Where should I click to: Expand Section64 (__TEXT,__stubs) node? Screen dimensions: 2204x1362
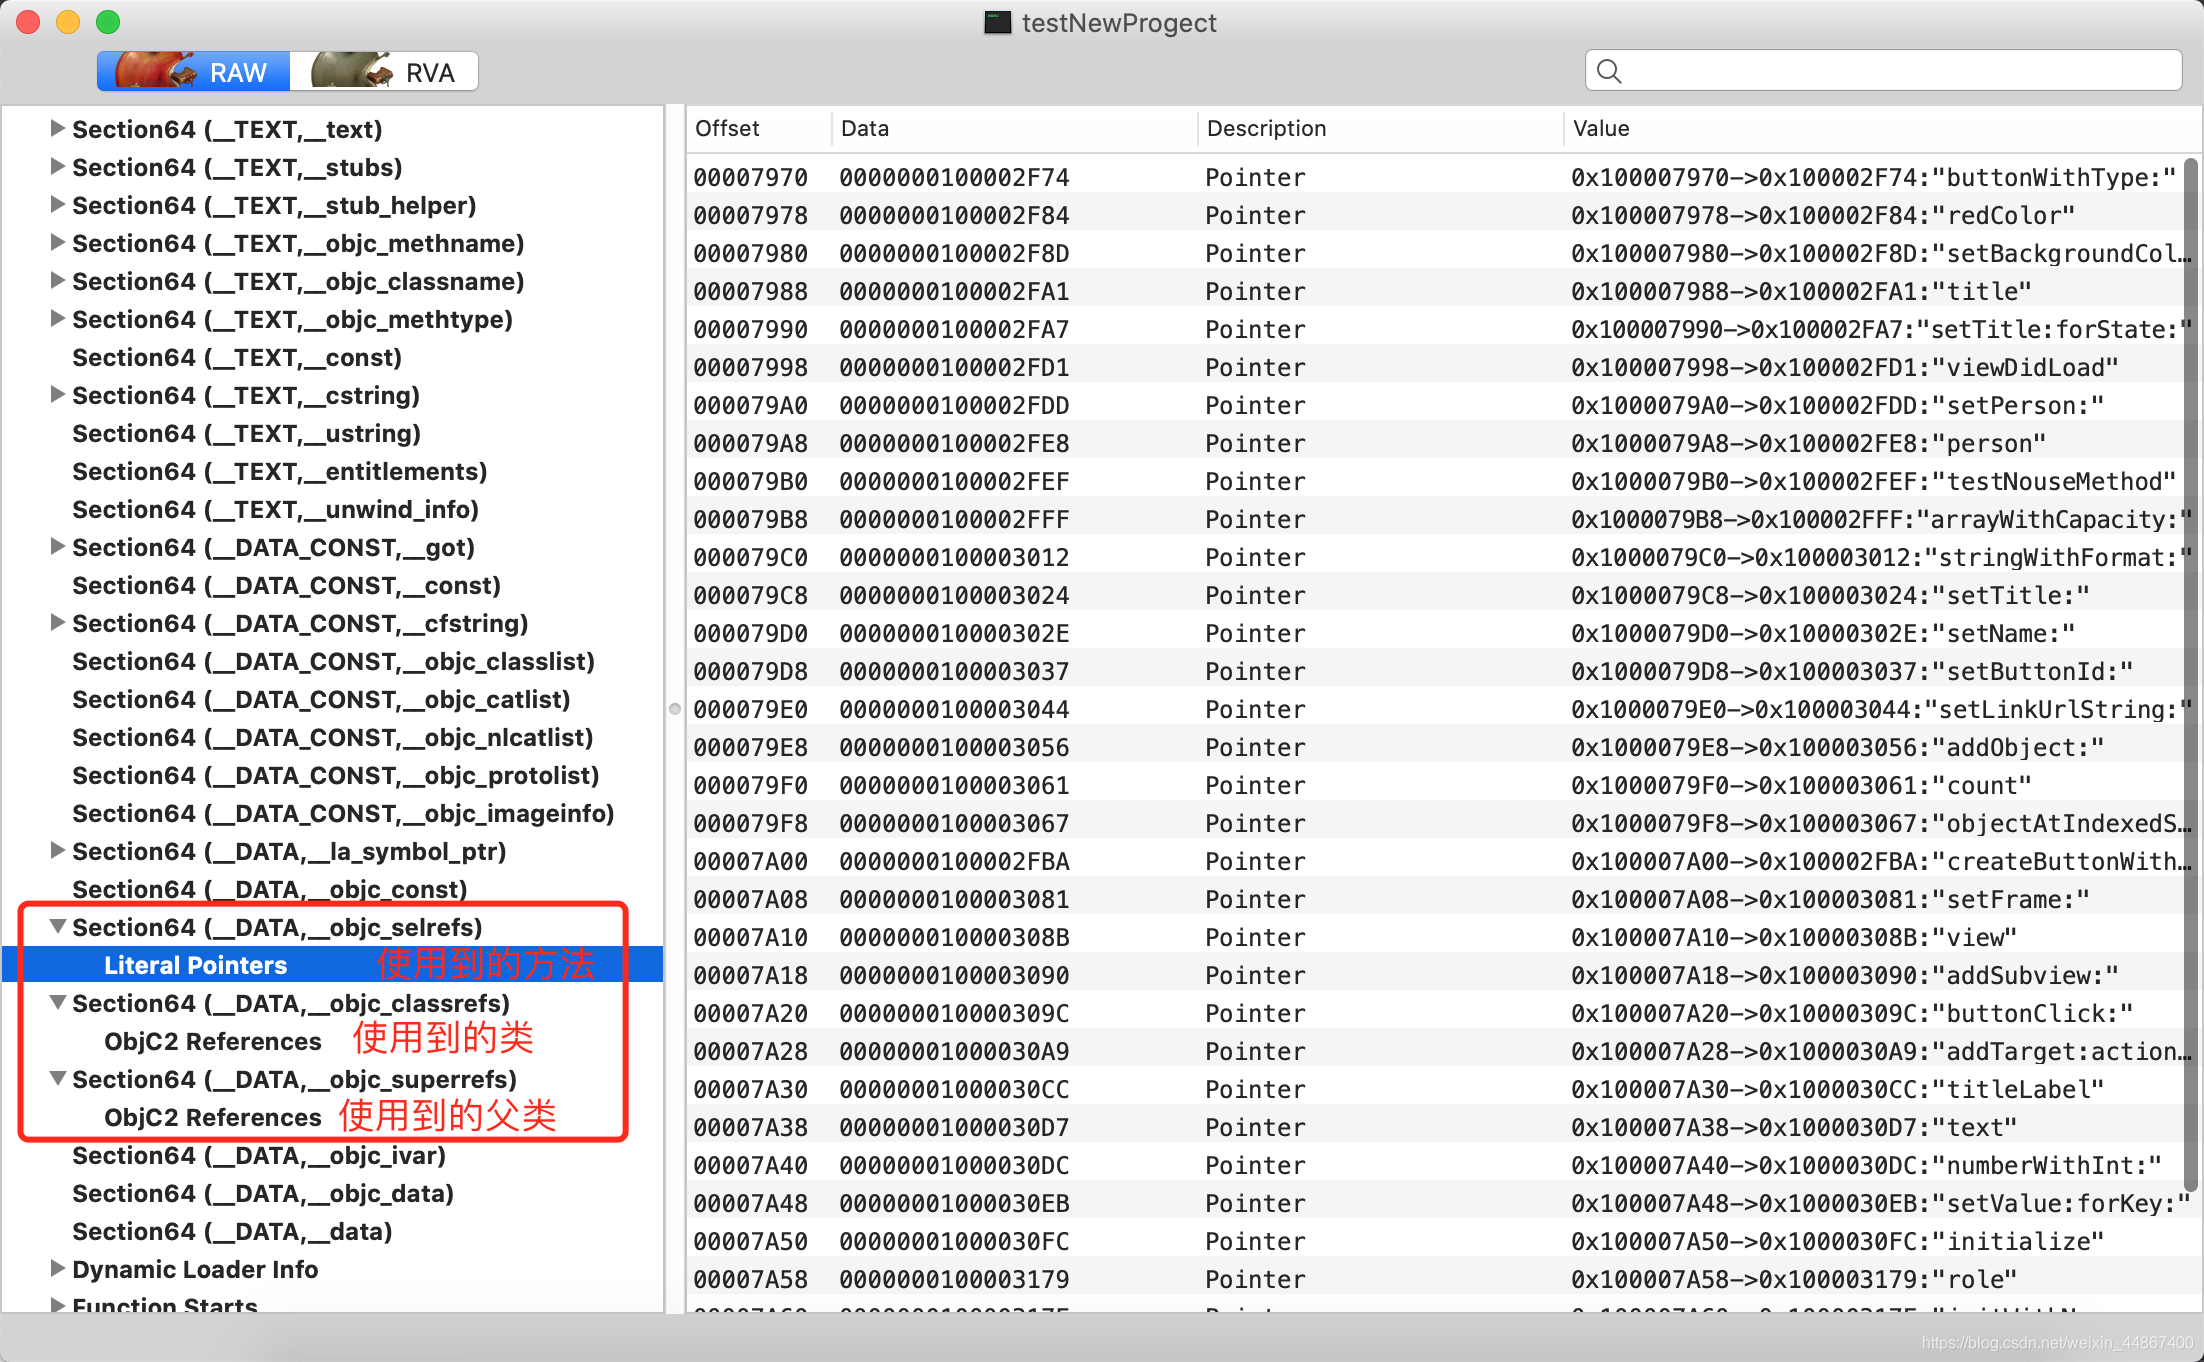point(58,167)
